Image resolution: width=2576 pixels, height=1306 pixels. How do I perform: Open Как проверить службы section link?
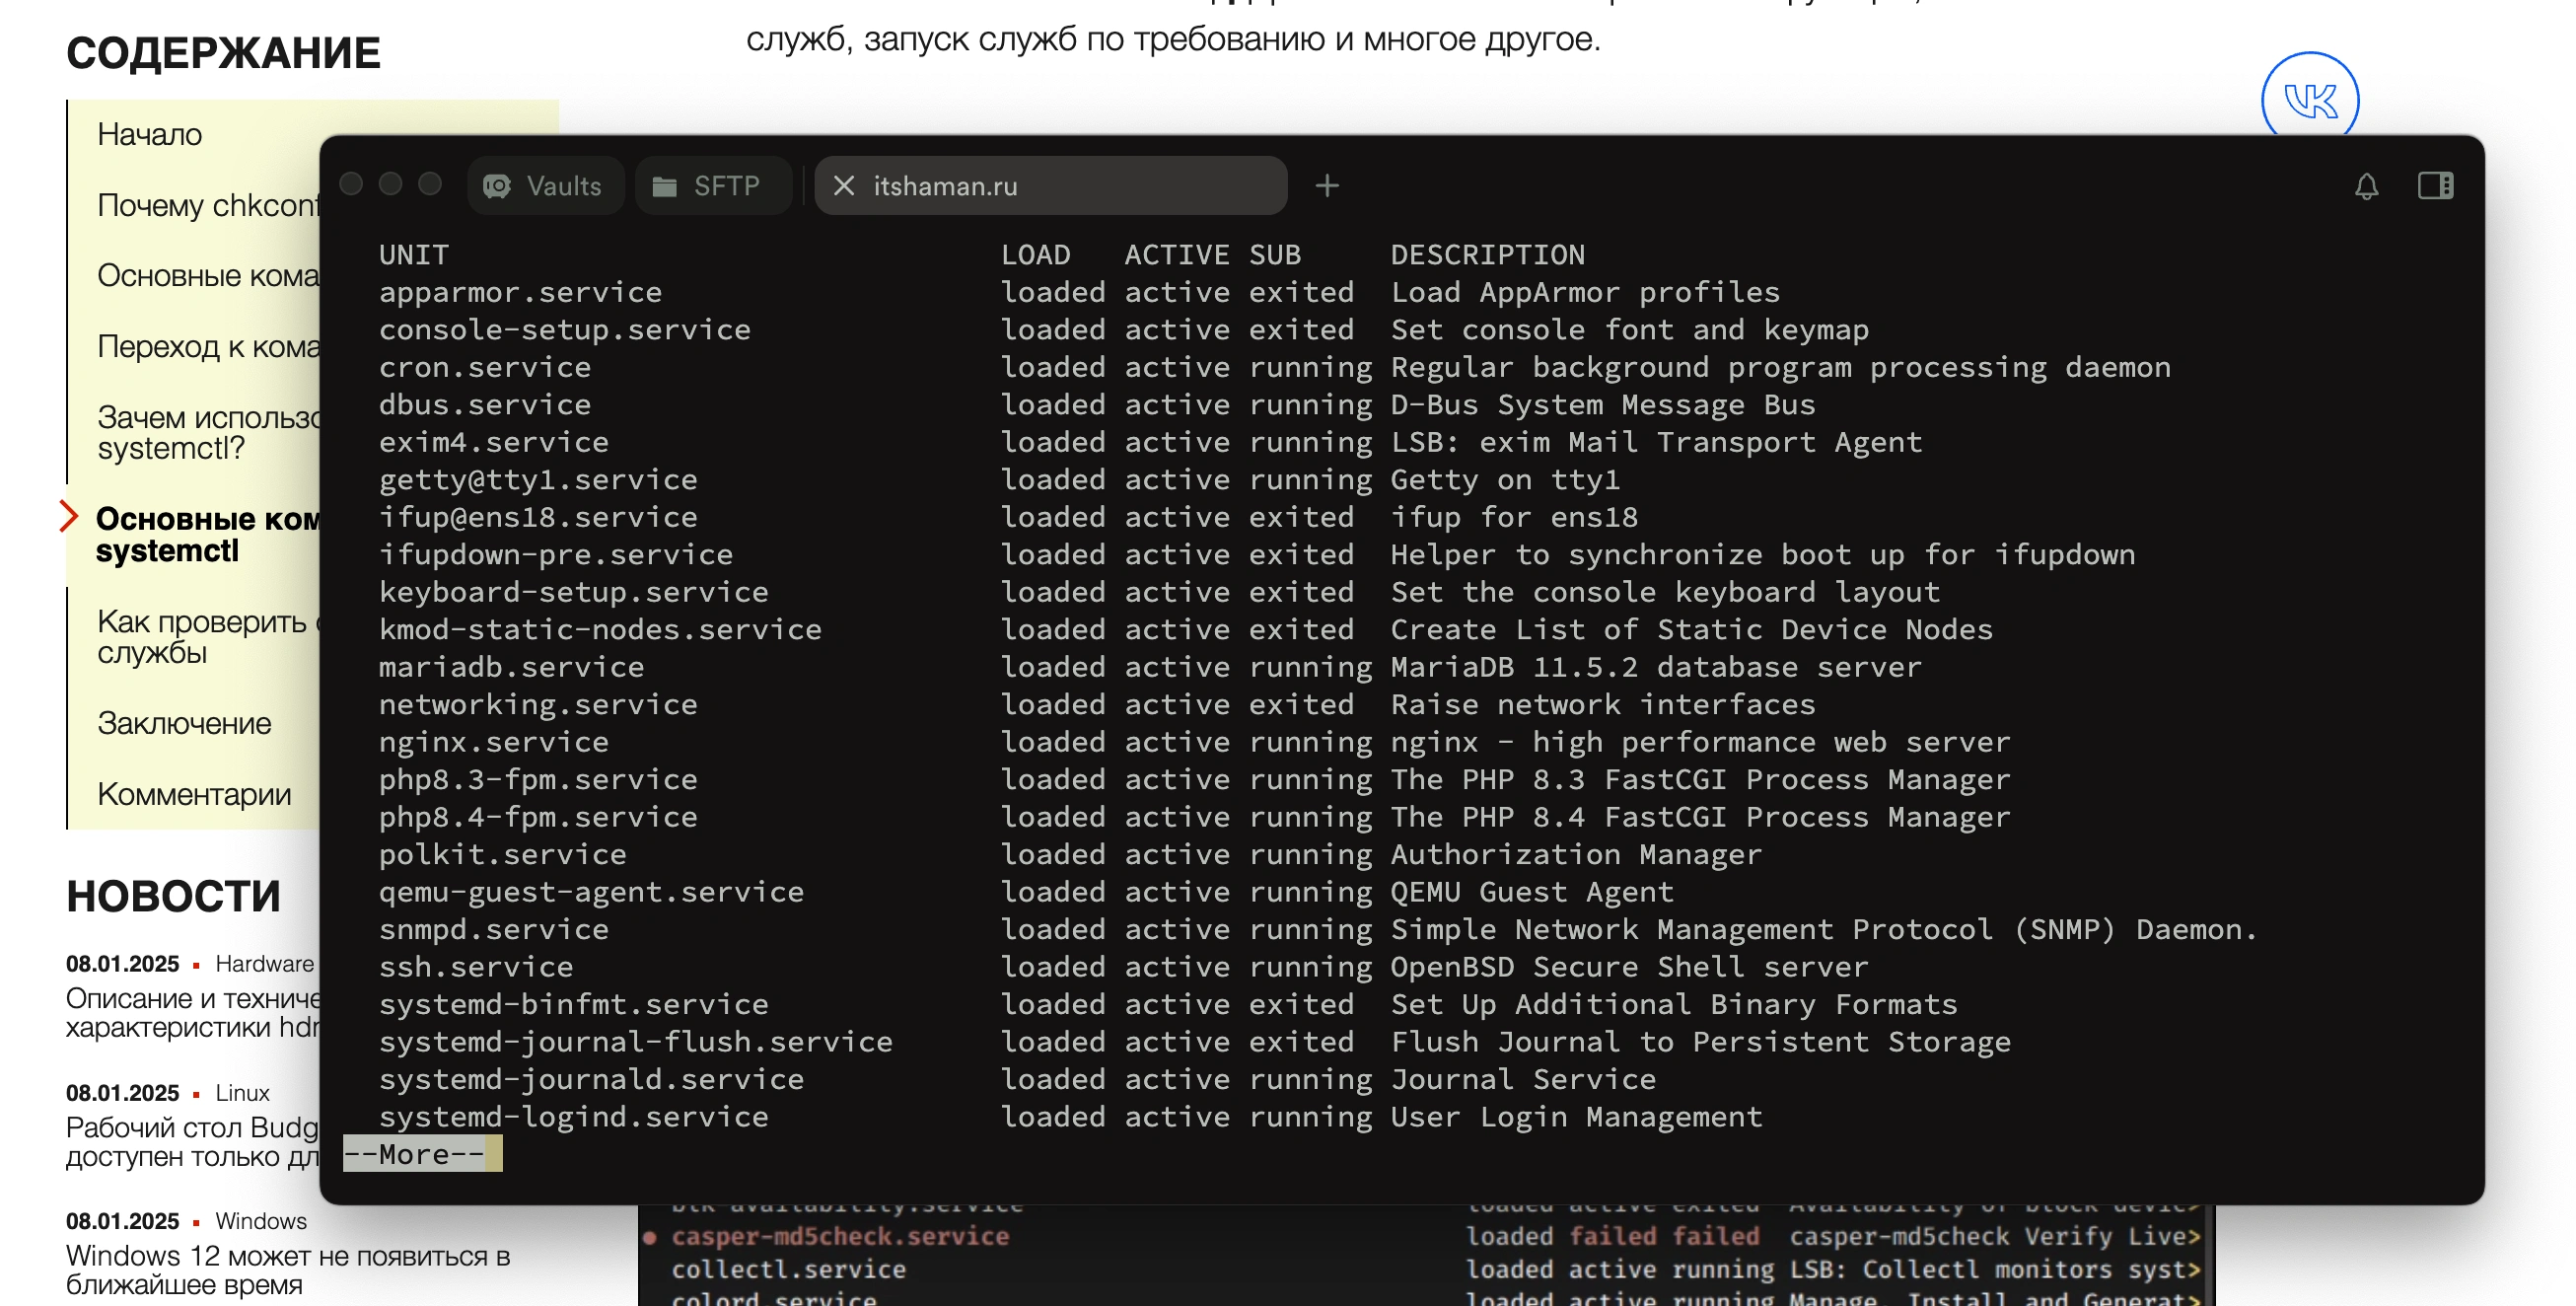pyautogui.click(x=209, y=637)
